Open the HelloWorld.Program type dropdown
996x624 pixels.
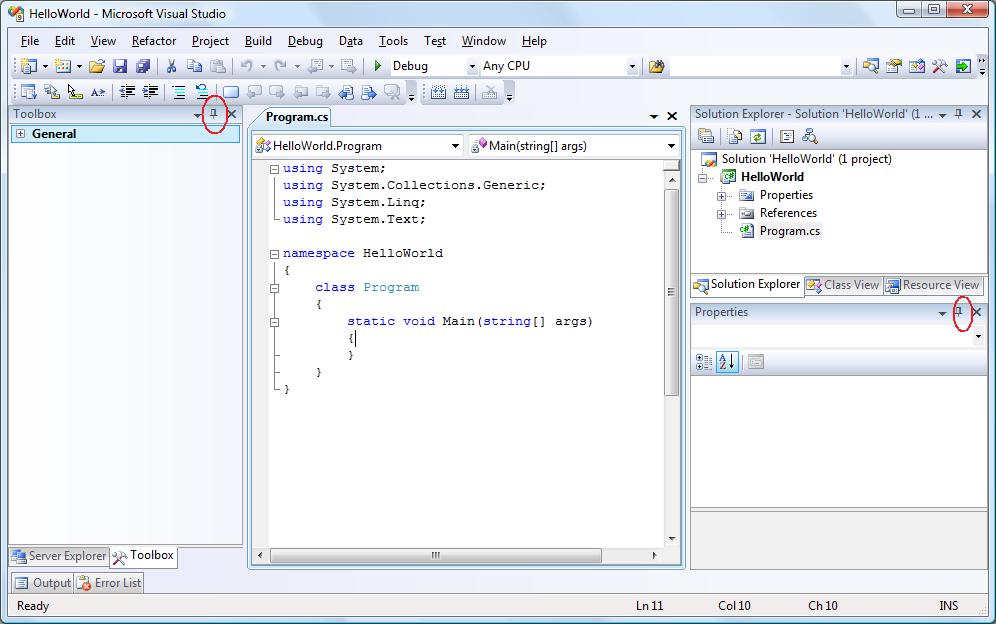coord(455,146)
